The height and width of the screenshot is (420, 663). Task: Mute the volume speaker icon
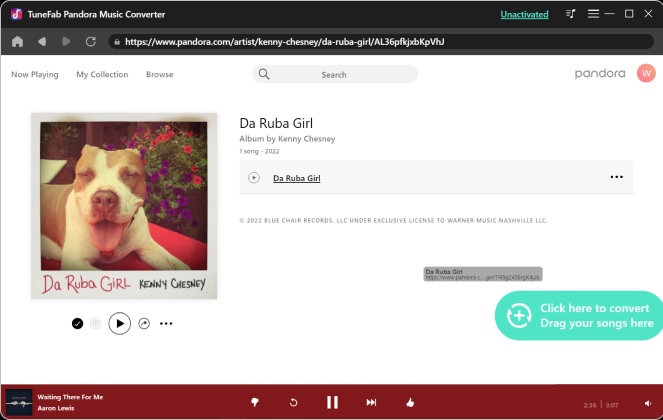[648, 404]
